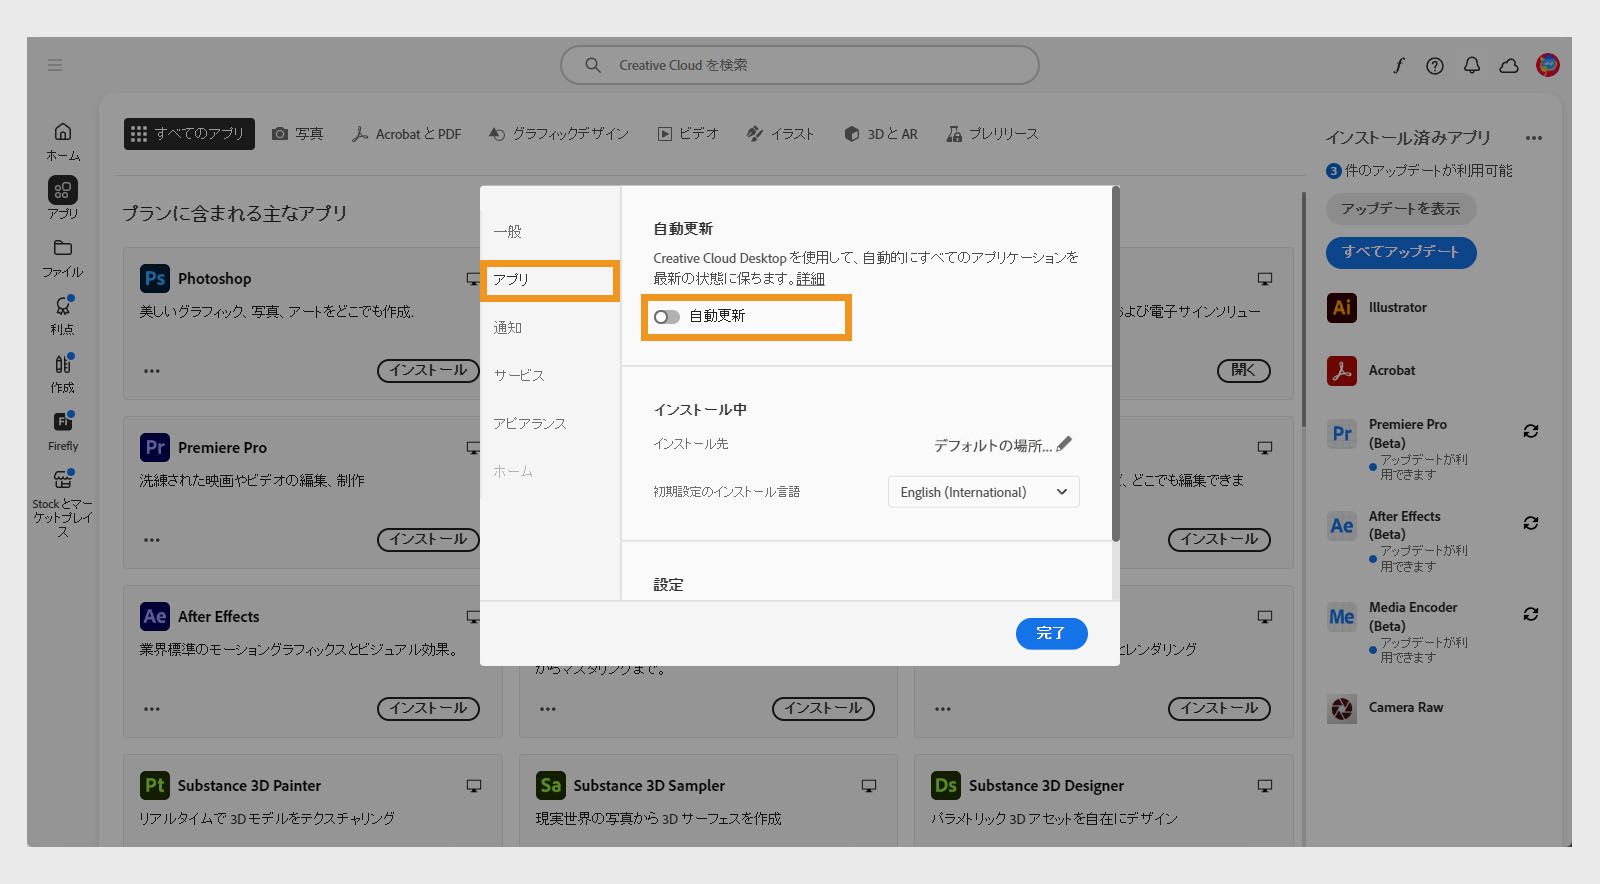
Task: Click the desktop icon on Substance 3D Sampler card
Action: (x=869, y=786)
